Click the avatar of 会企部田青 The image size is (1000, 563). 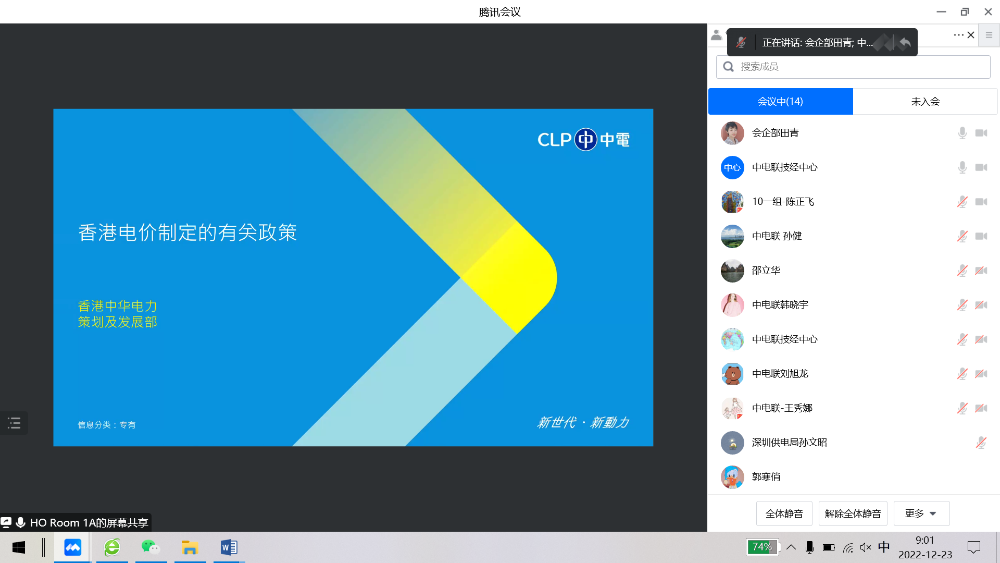tap(732, 133)
